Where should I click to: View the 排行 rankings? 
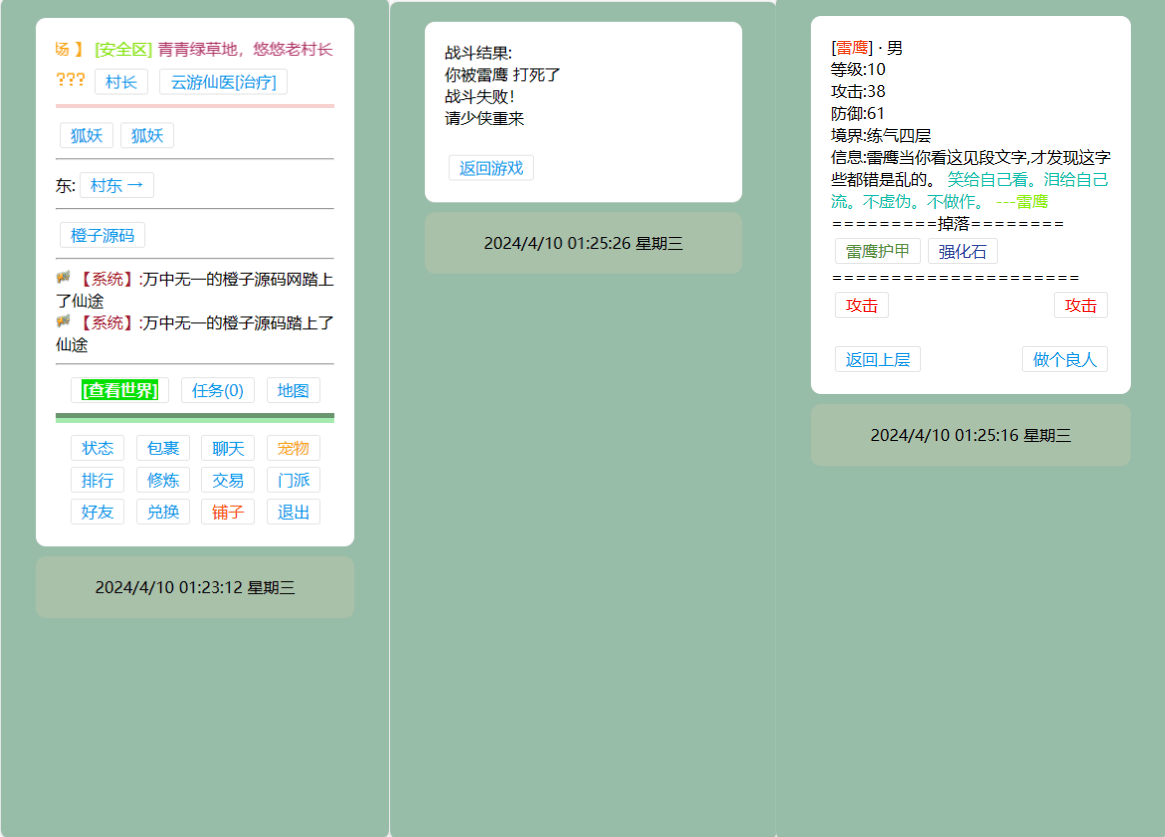coord(98,480)
